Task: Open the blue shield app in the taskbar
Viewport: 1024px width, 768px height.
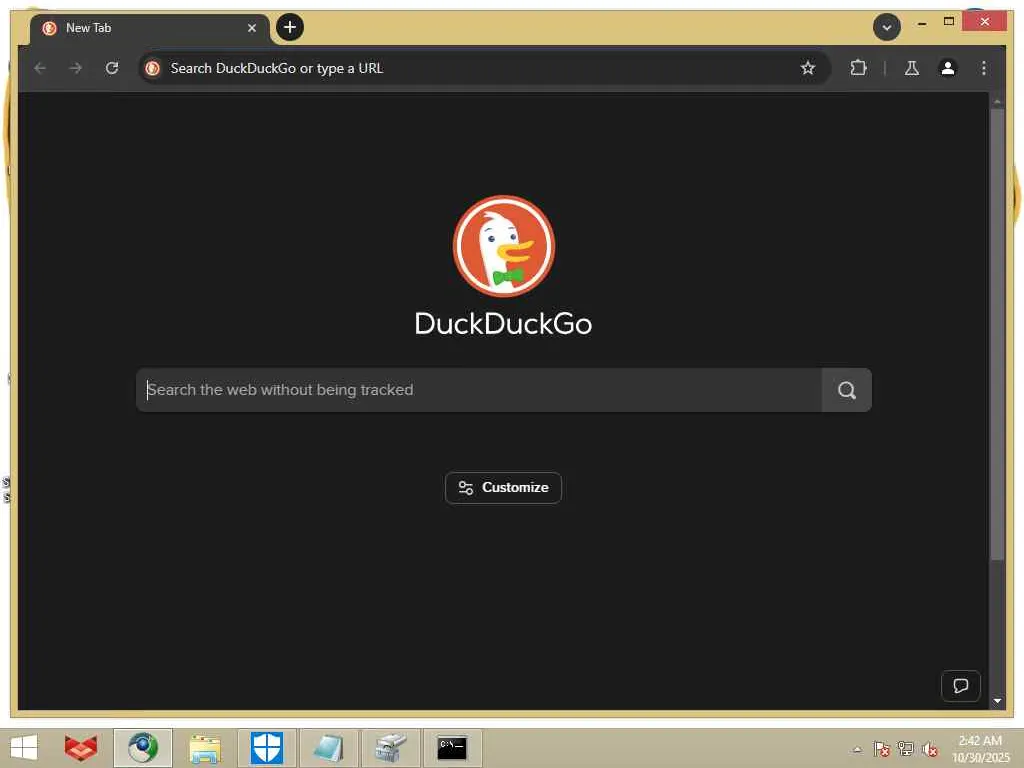Action: 267,748
